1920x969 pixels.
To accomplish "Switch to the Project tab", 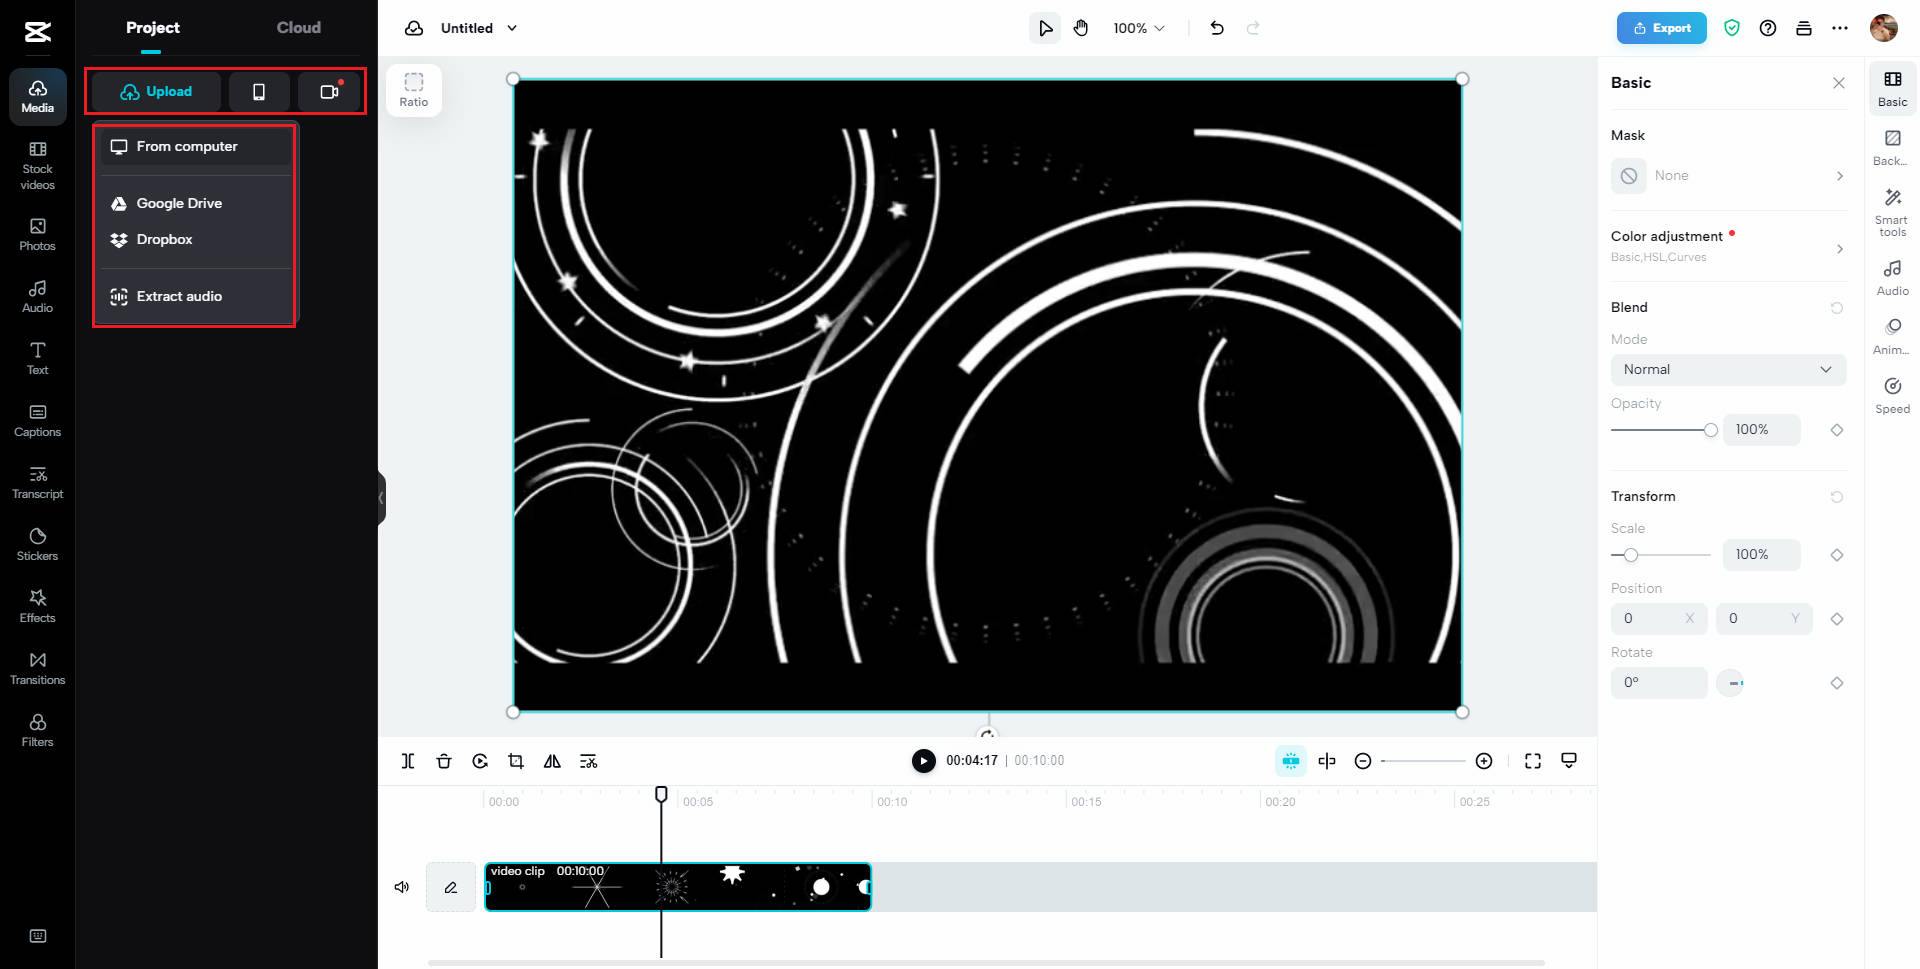I will [x=153, y=28].
